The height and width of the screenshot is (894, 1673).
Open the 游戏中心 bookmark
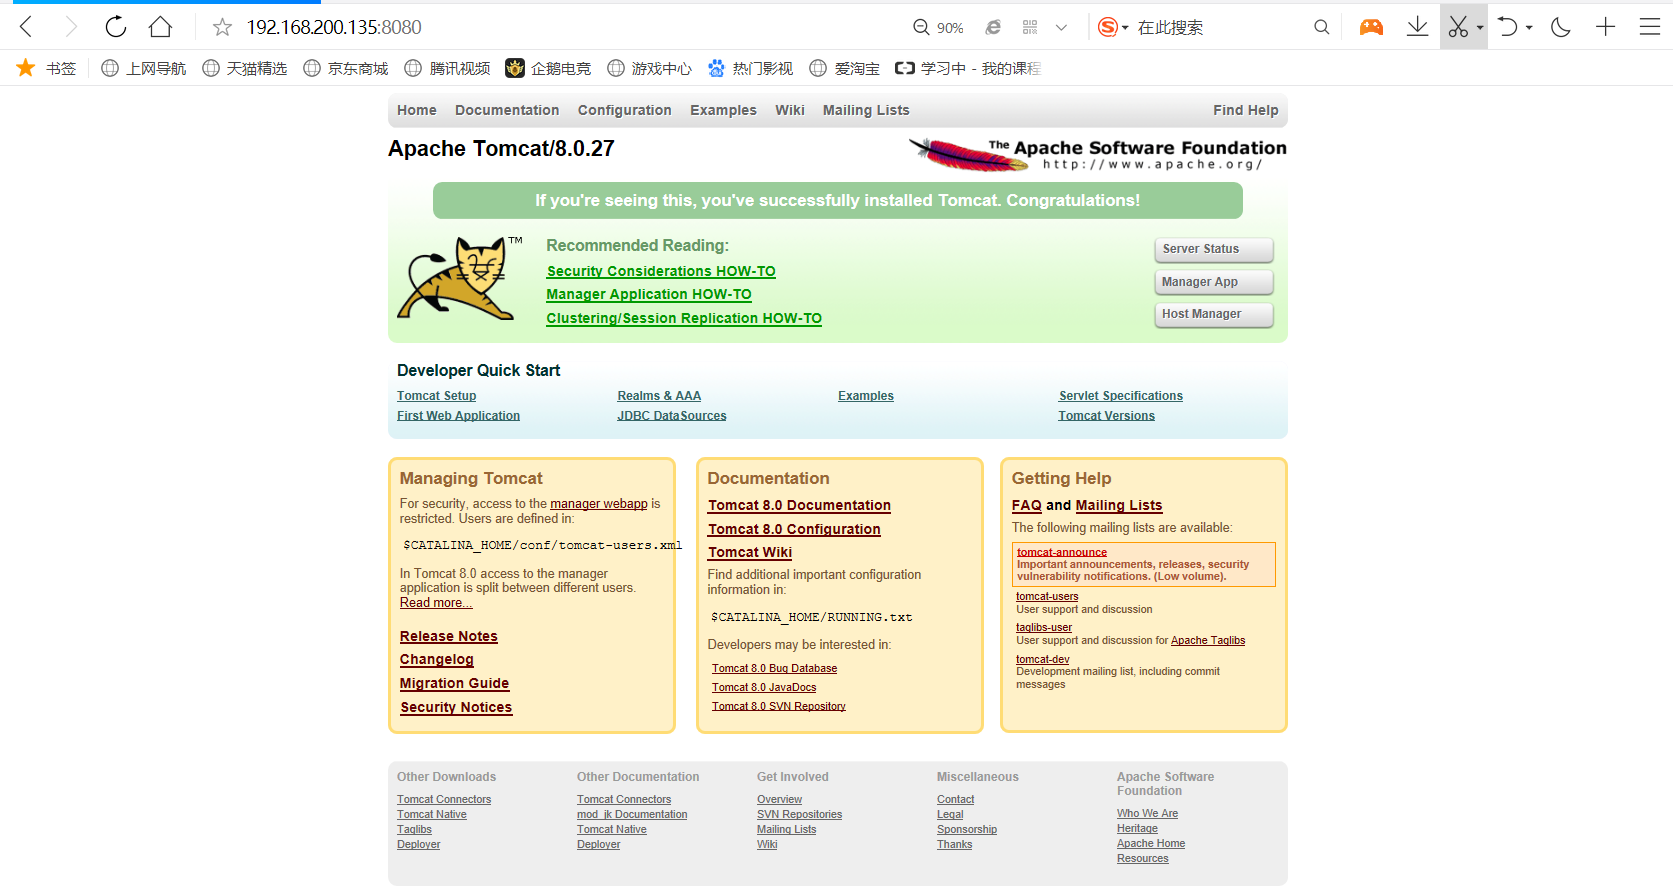(x=649, y=68)
